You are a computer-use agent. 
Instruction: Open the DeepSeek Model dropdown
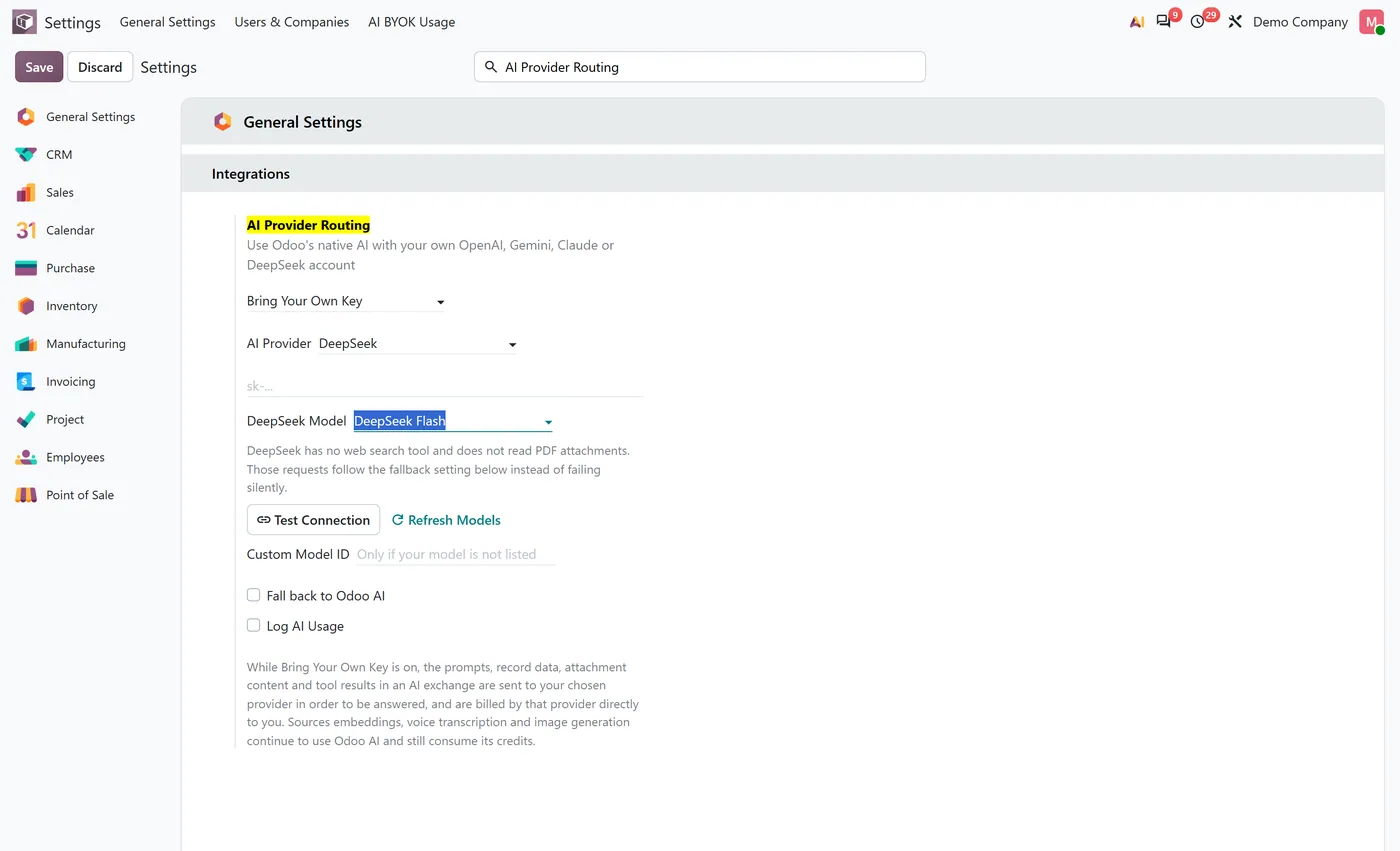click(x=453, y=422)
